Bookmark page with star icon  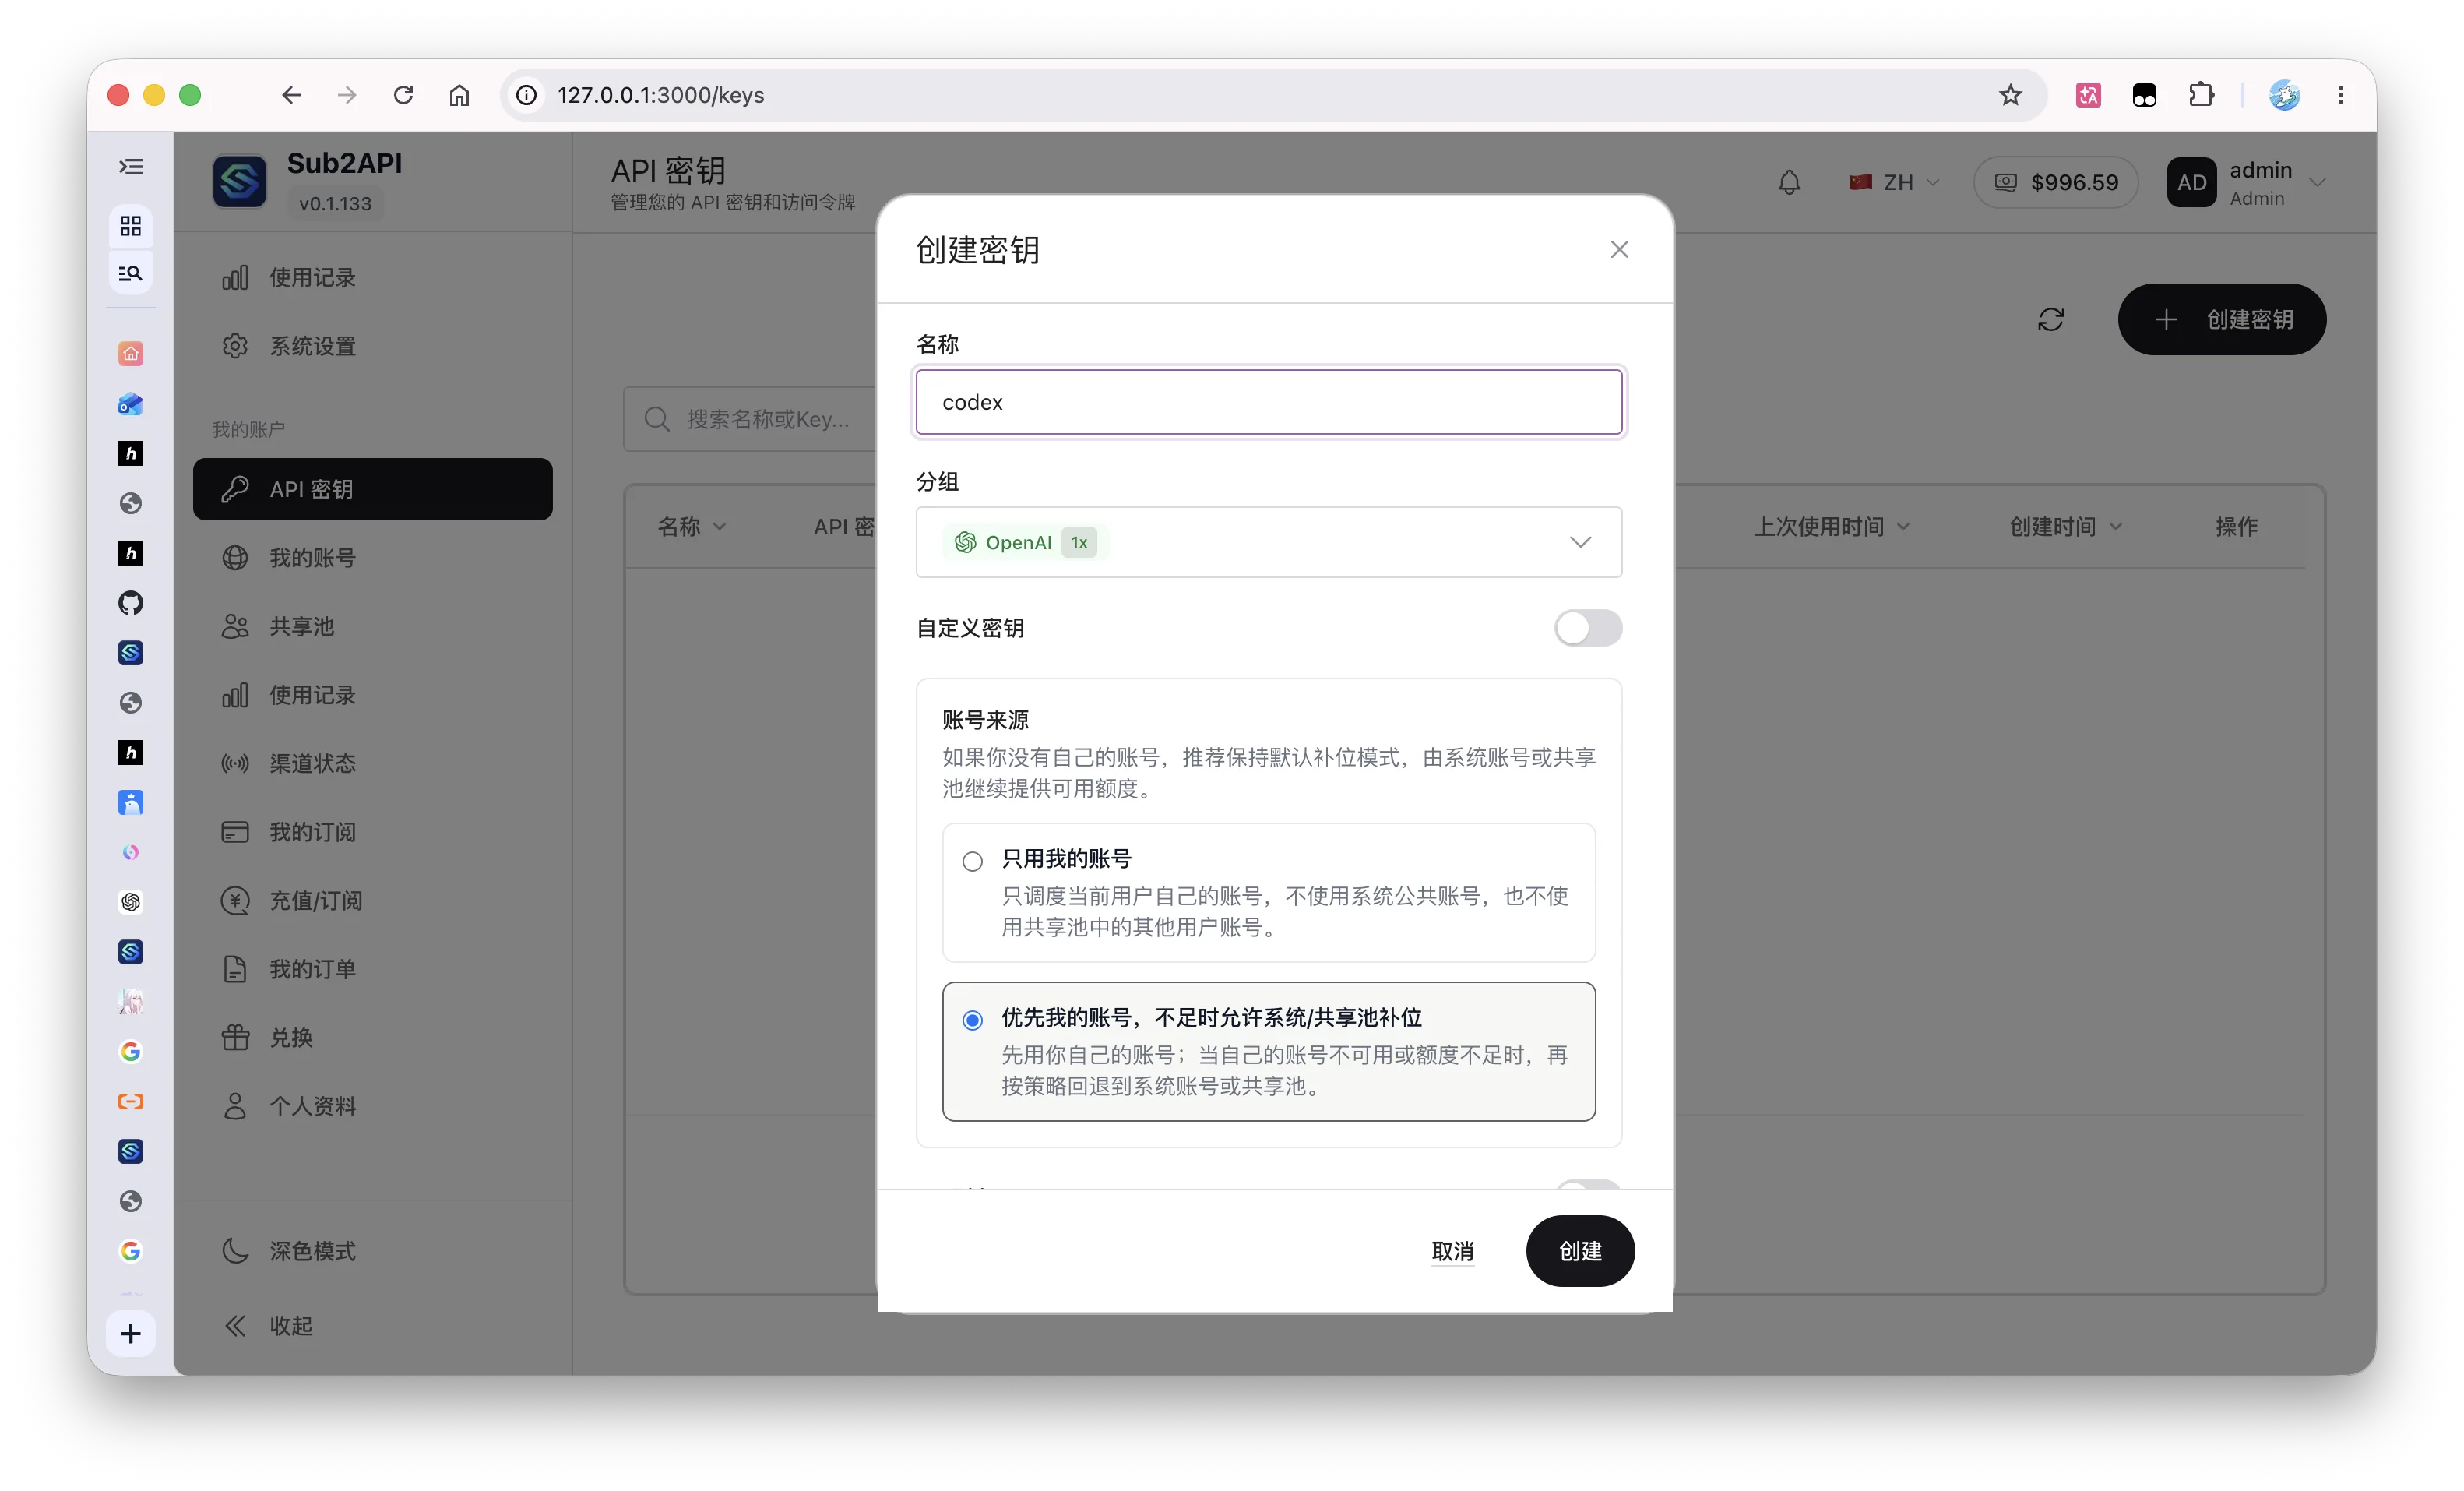(x=2010, y=95)
